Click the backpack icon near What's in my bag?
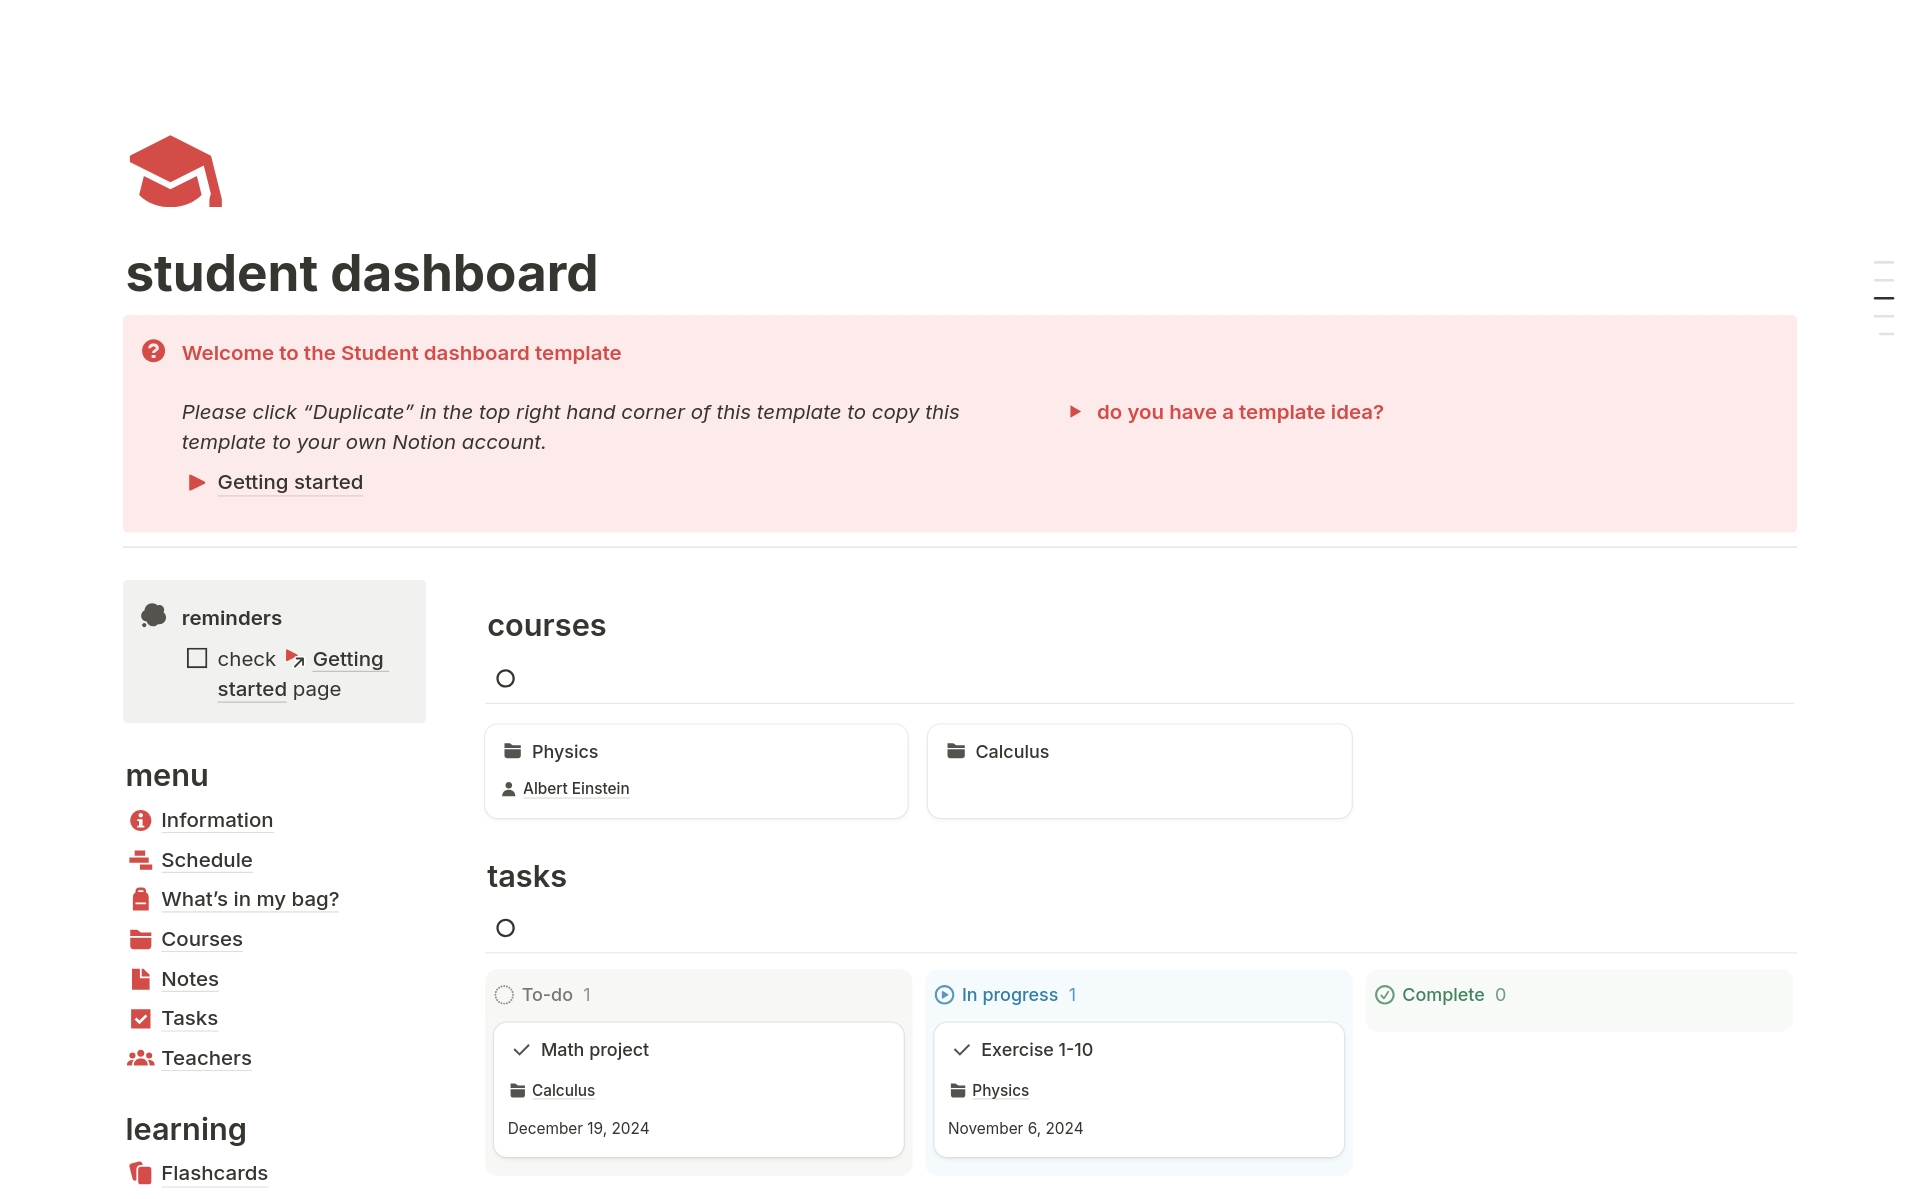Viewport: 1920px width, 1199px height. pos(139,899)
